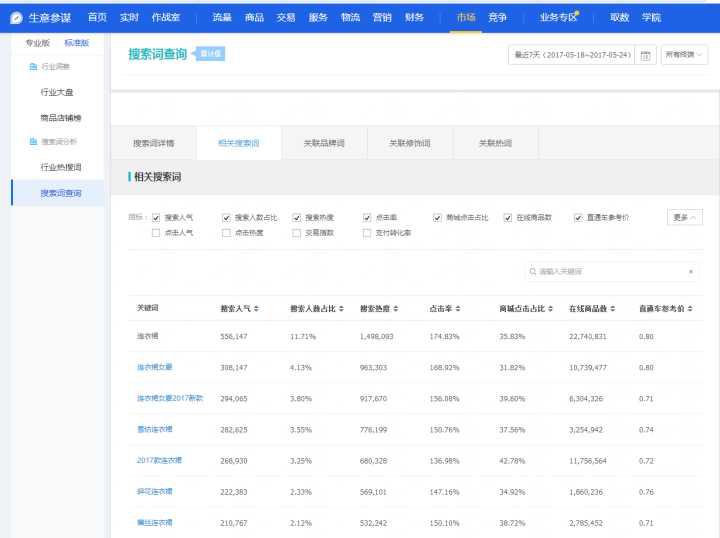The image size is (720, 538).
Task: Enable the 交易指数 indicator checkbox
Action: 297,233
